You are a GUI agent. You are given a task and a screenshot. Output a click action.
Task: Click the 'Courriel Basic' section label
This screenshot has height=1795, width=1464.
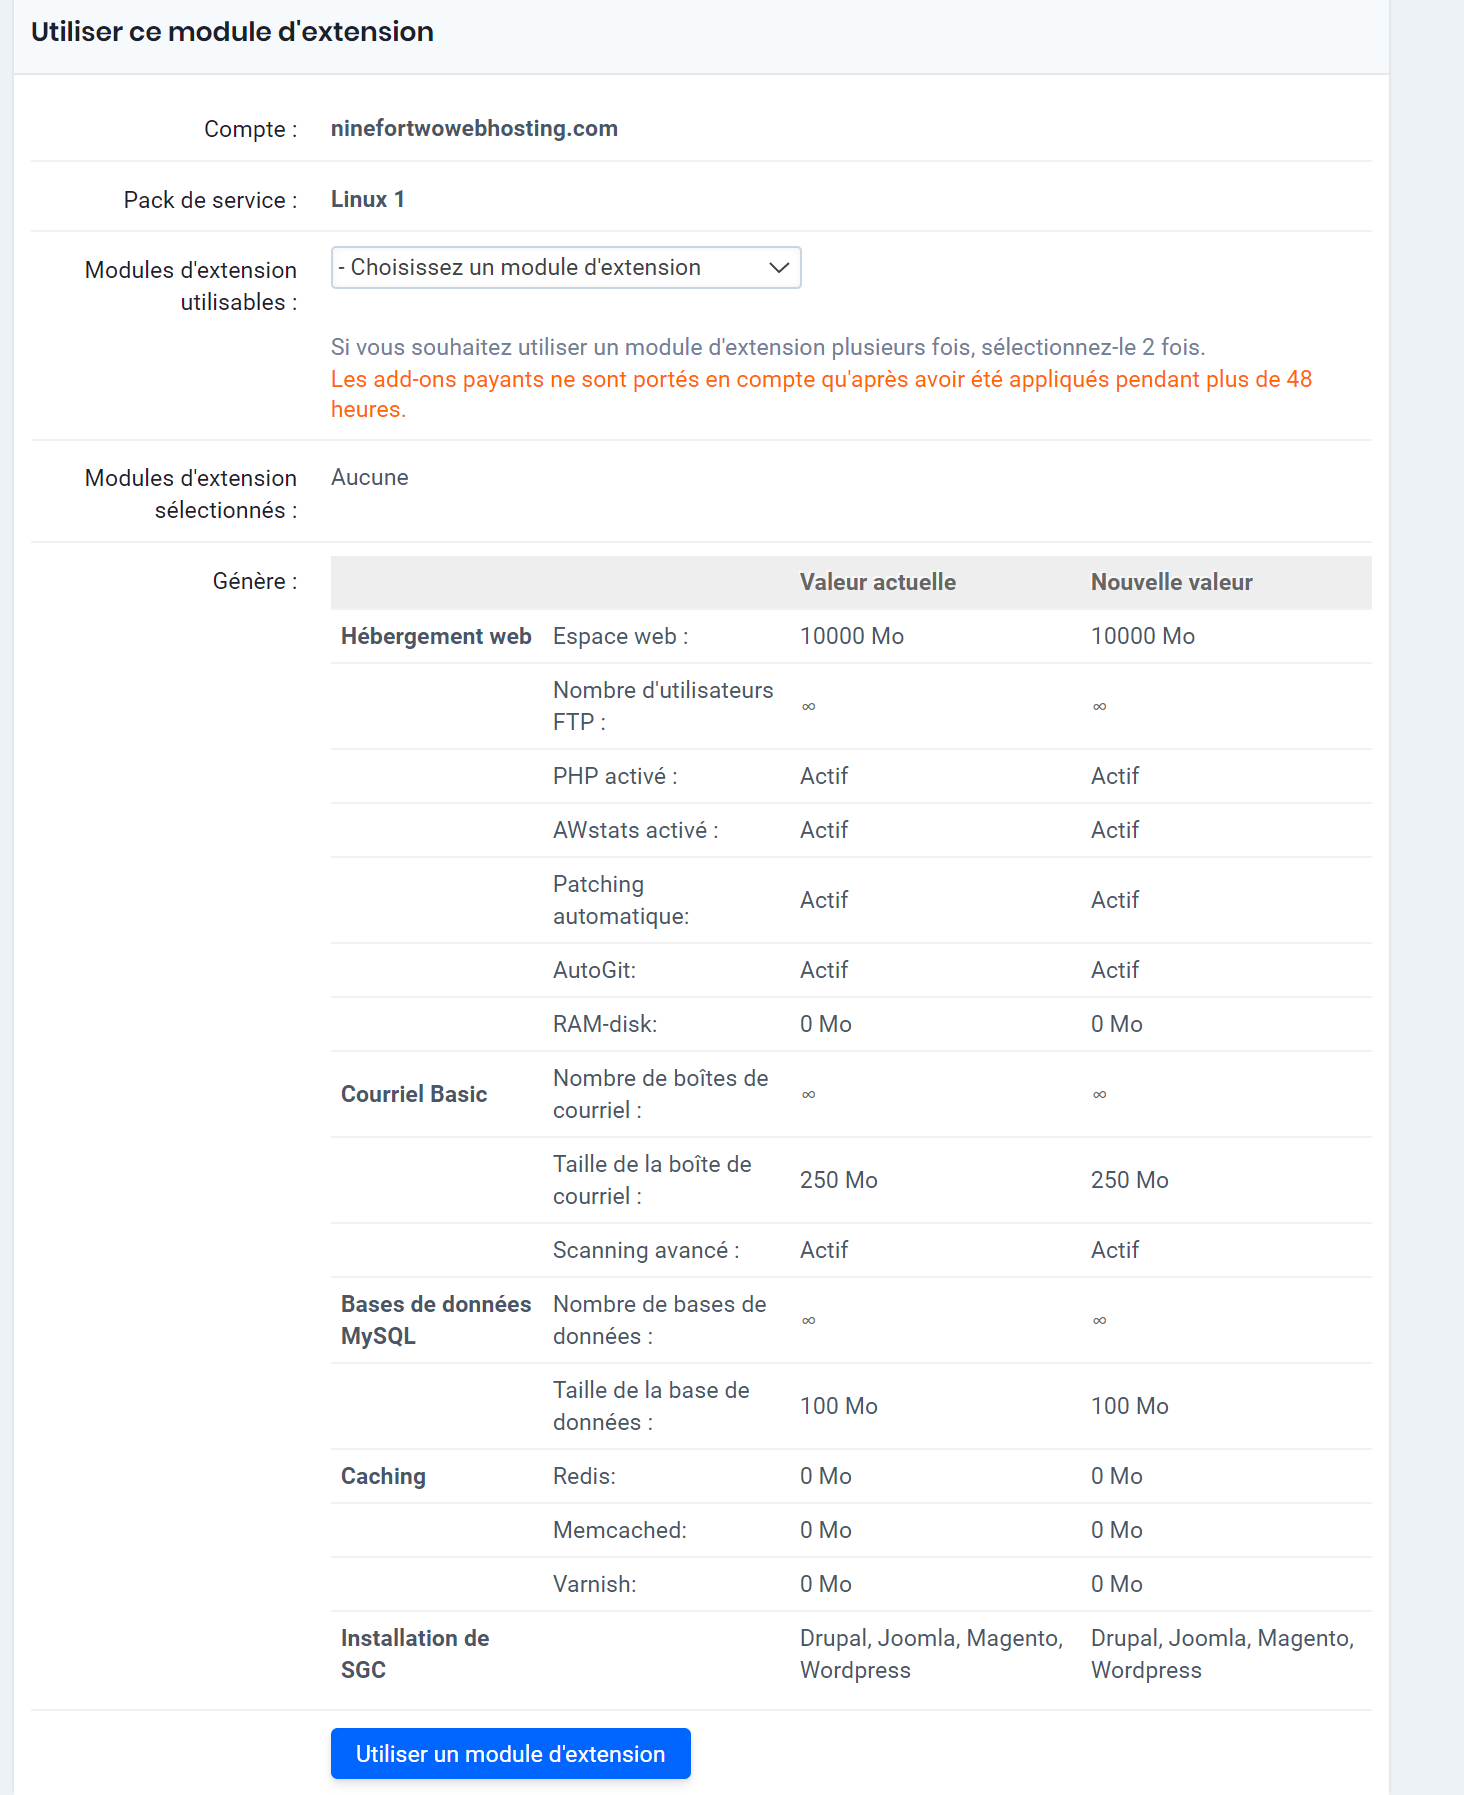click(x=413, y=1093)
